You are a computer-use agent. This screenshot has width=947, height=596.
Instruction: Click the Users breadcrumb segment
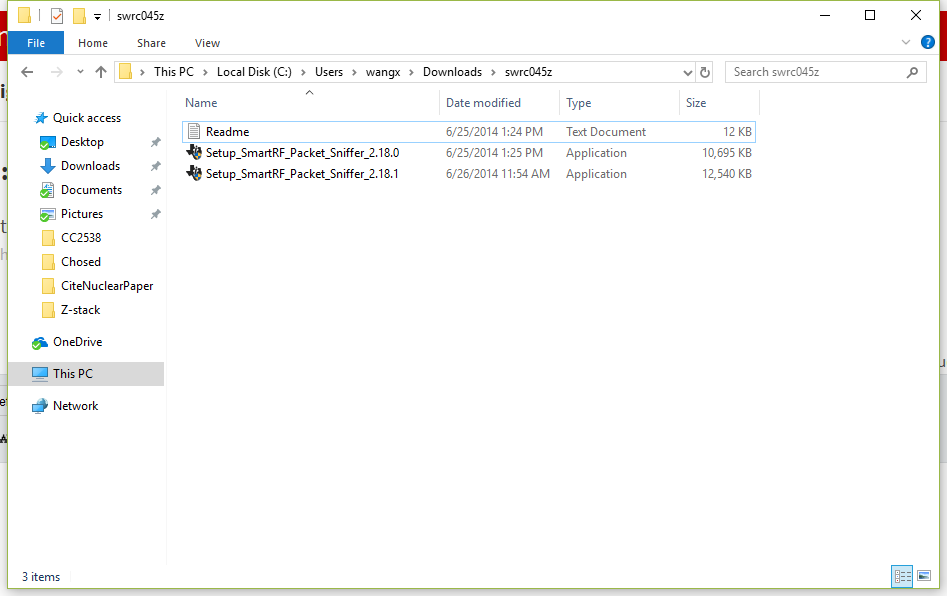coord(329,72)
